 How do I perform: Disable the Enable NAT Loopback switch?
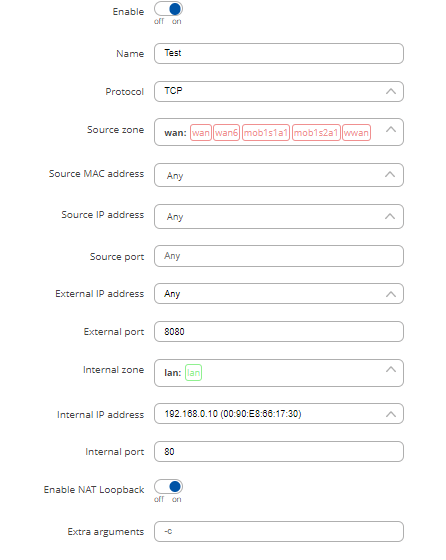168,486
